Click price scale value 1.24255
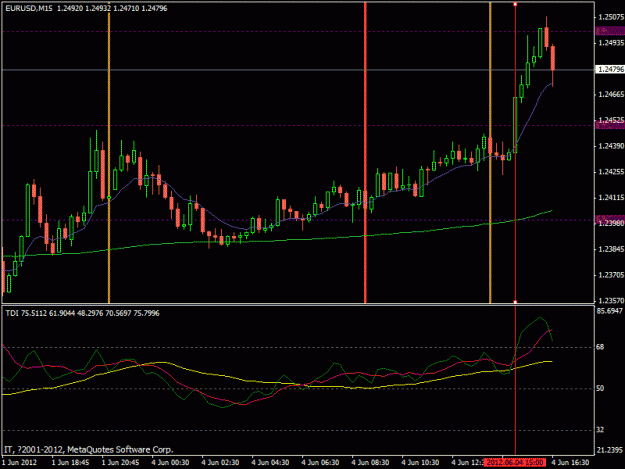 (611, 172)
